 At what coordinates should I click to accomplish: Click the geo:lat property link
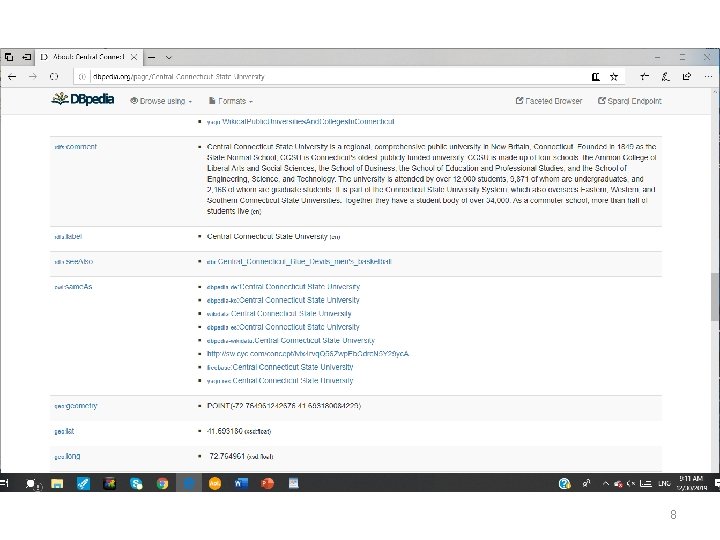point(64,431)
